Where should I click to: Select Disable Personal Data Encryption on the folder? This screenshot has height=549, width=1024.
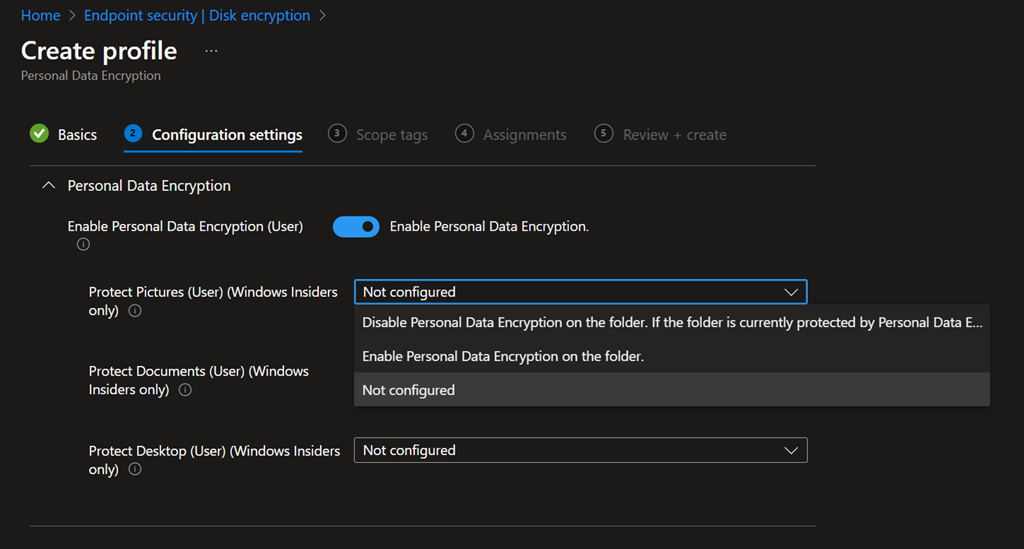tap(672, 323)
